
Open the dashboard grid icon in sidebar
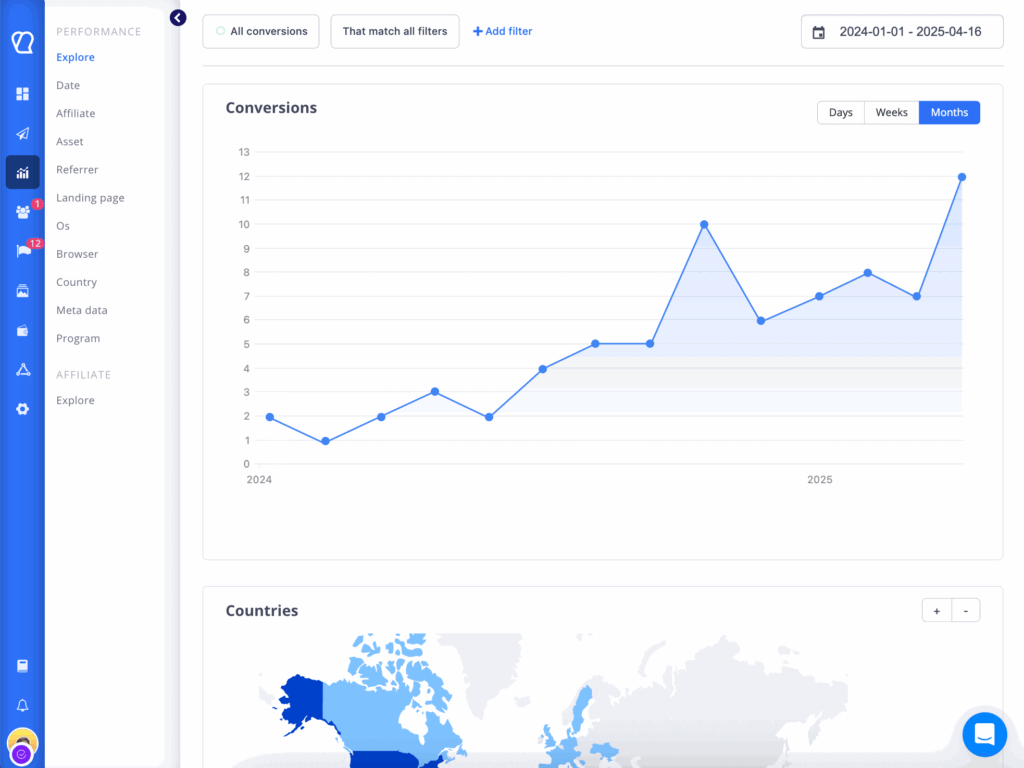(22, 94)
